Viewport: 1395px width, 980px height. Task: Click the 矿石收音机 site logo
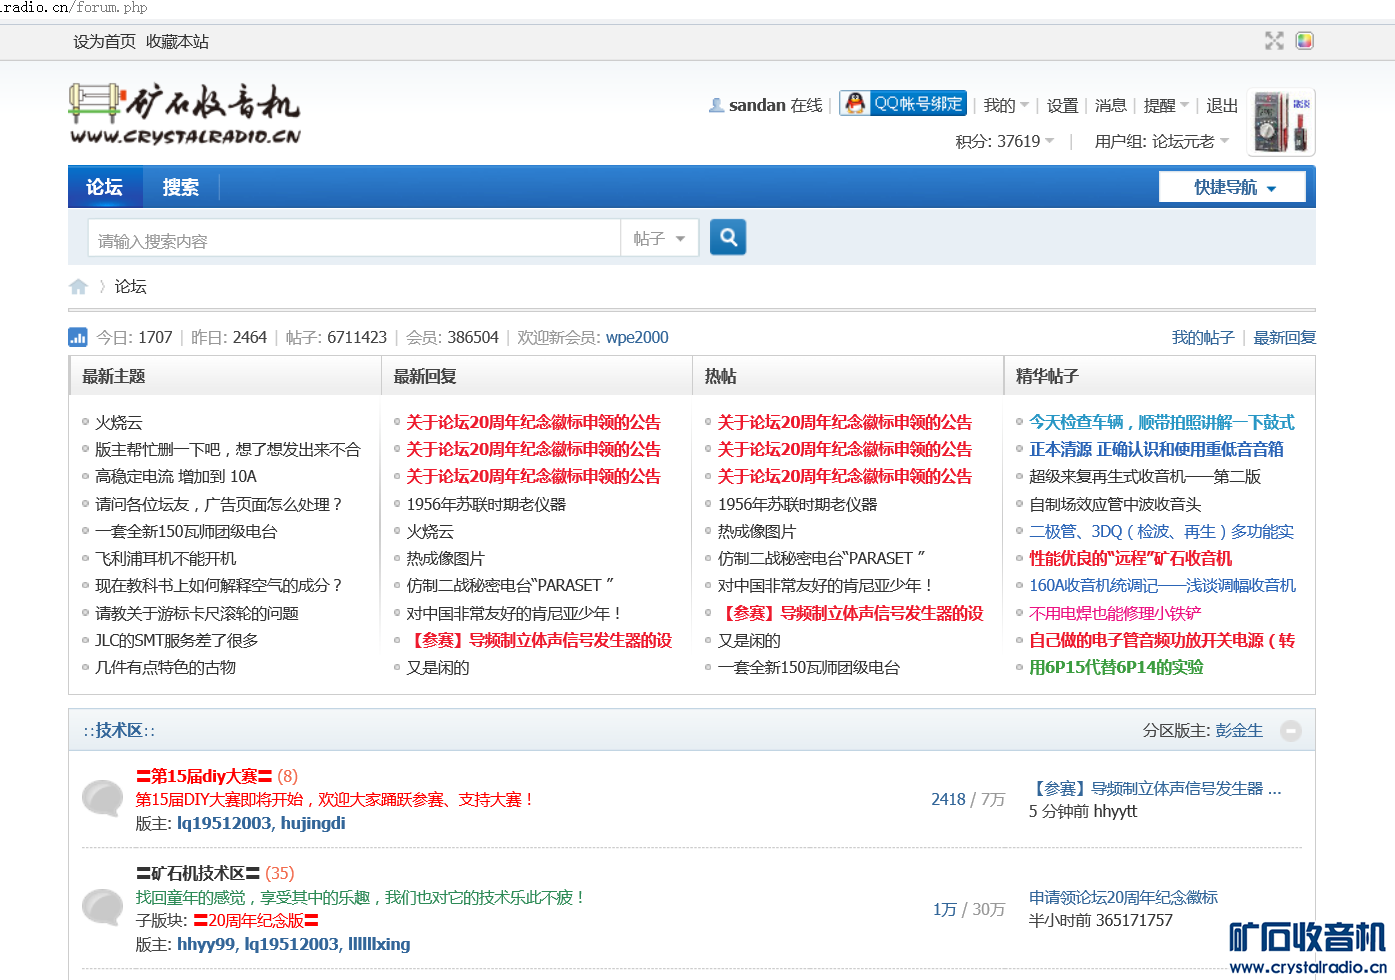tap(185, 115)
